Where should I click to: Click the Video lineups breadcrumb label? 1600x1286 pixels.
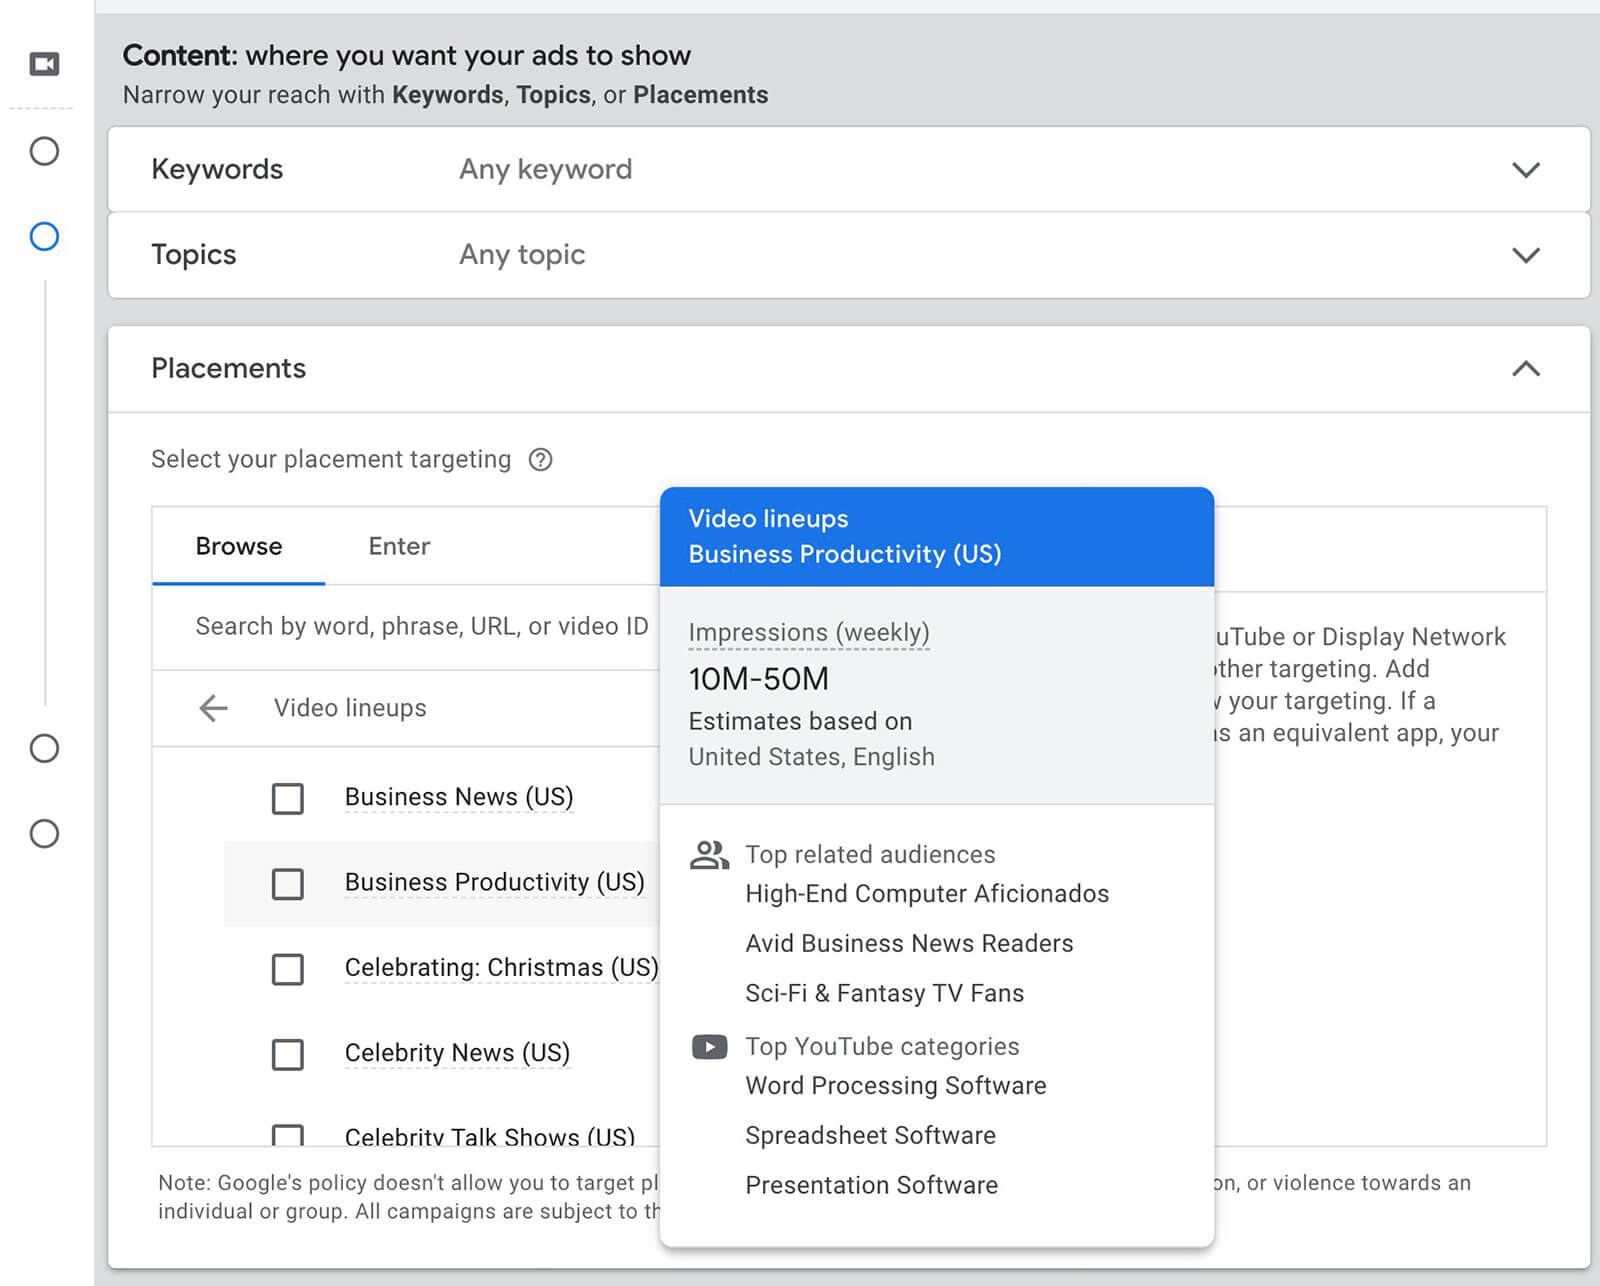[x=350, y=708]
